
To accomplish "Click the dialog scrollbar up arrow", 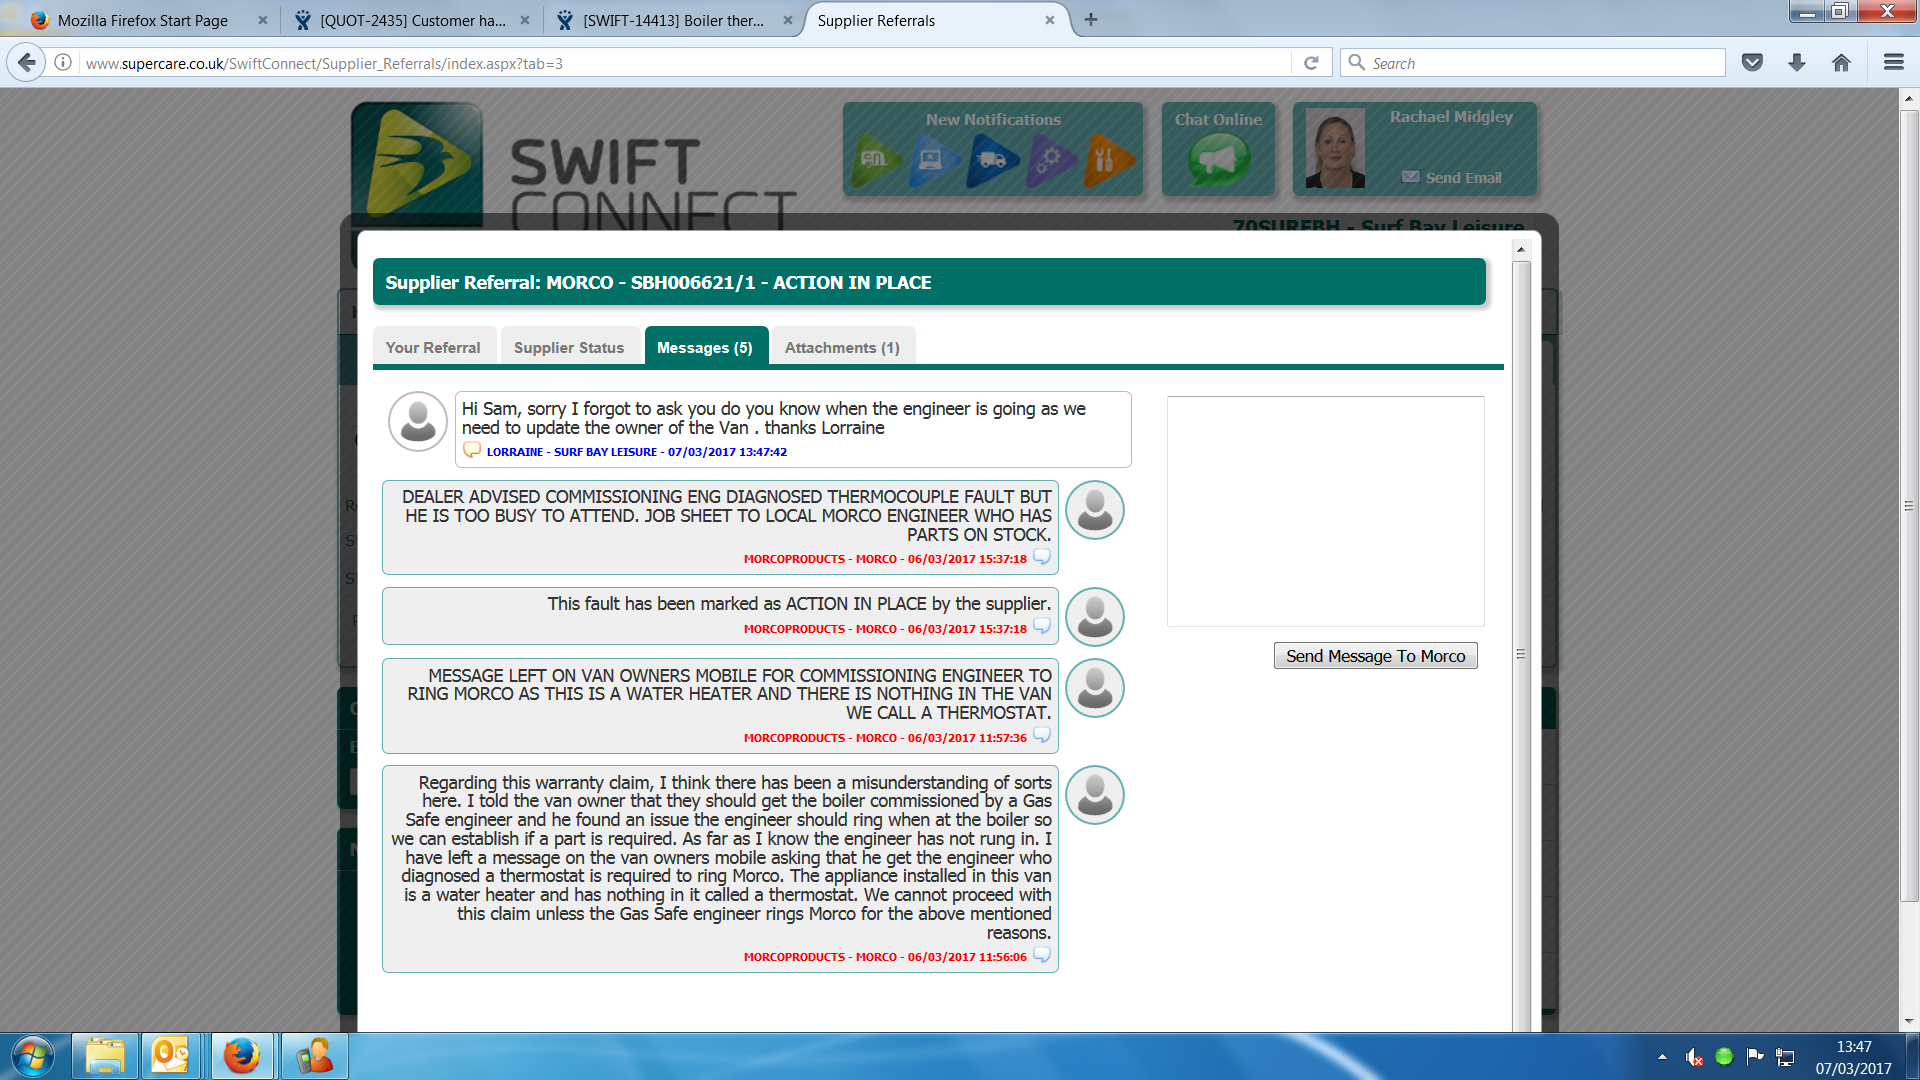I will (1521, 249).
